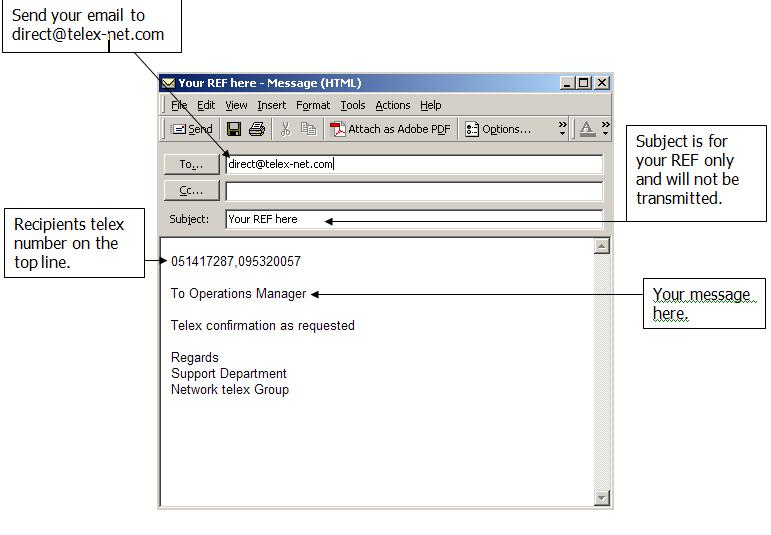Maximize the message window
This screenshot has width=771, height=535.
tap(584, 83)
